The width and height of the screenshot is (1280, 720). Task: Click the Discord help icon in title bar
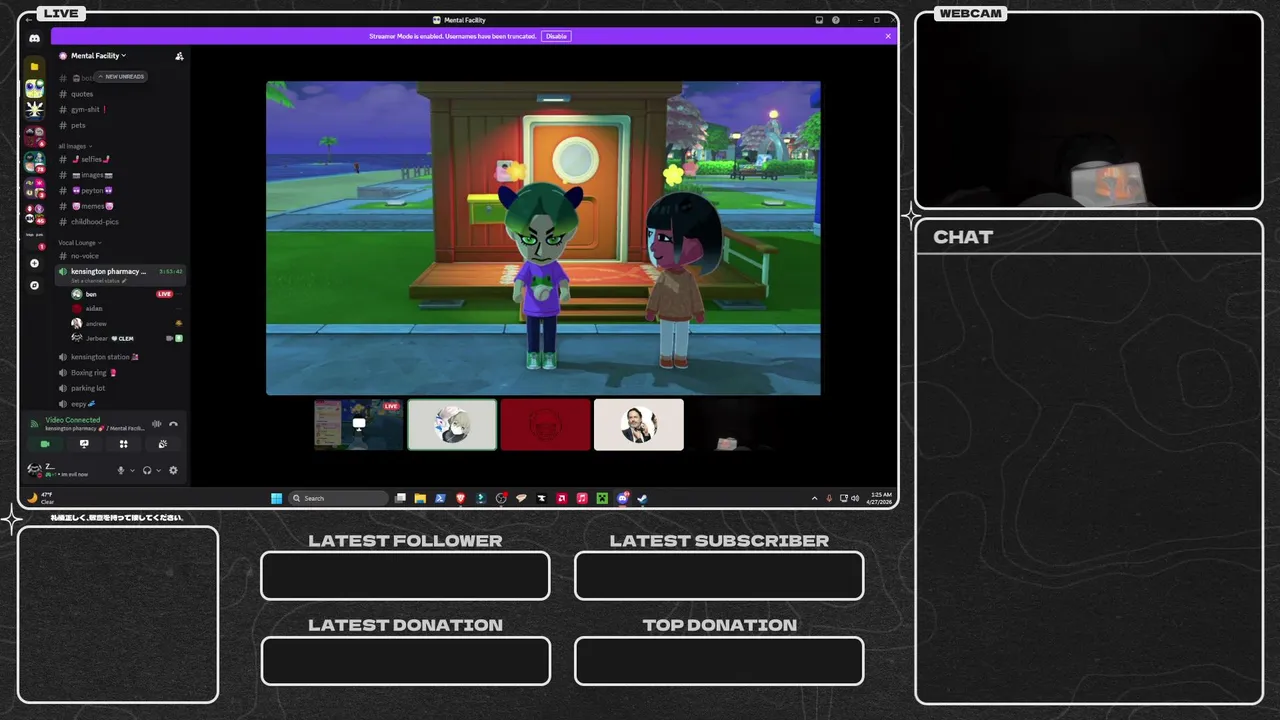pos(836,20)
